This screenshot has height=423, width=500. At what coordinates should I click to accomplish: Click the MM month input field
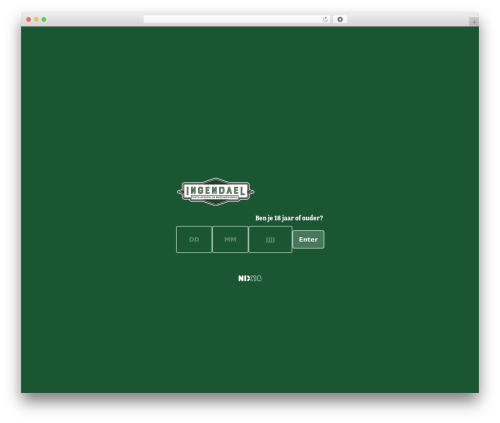coord(230,239)
